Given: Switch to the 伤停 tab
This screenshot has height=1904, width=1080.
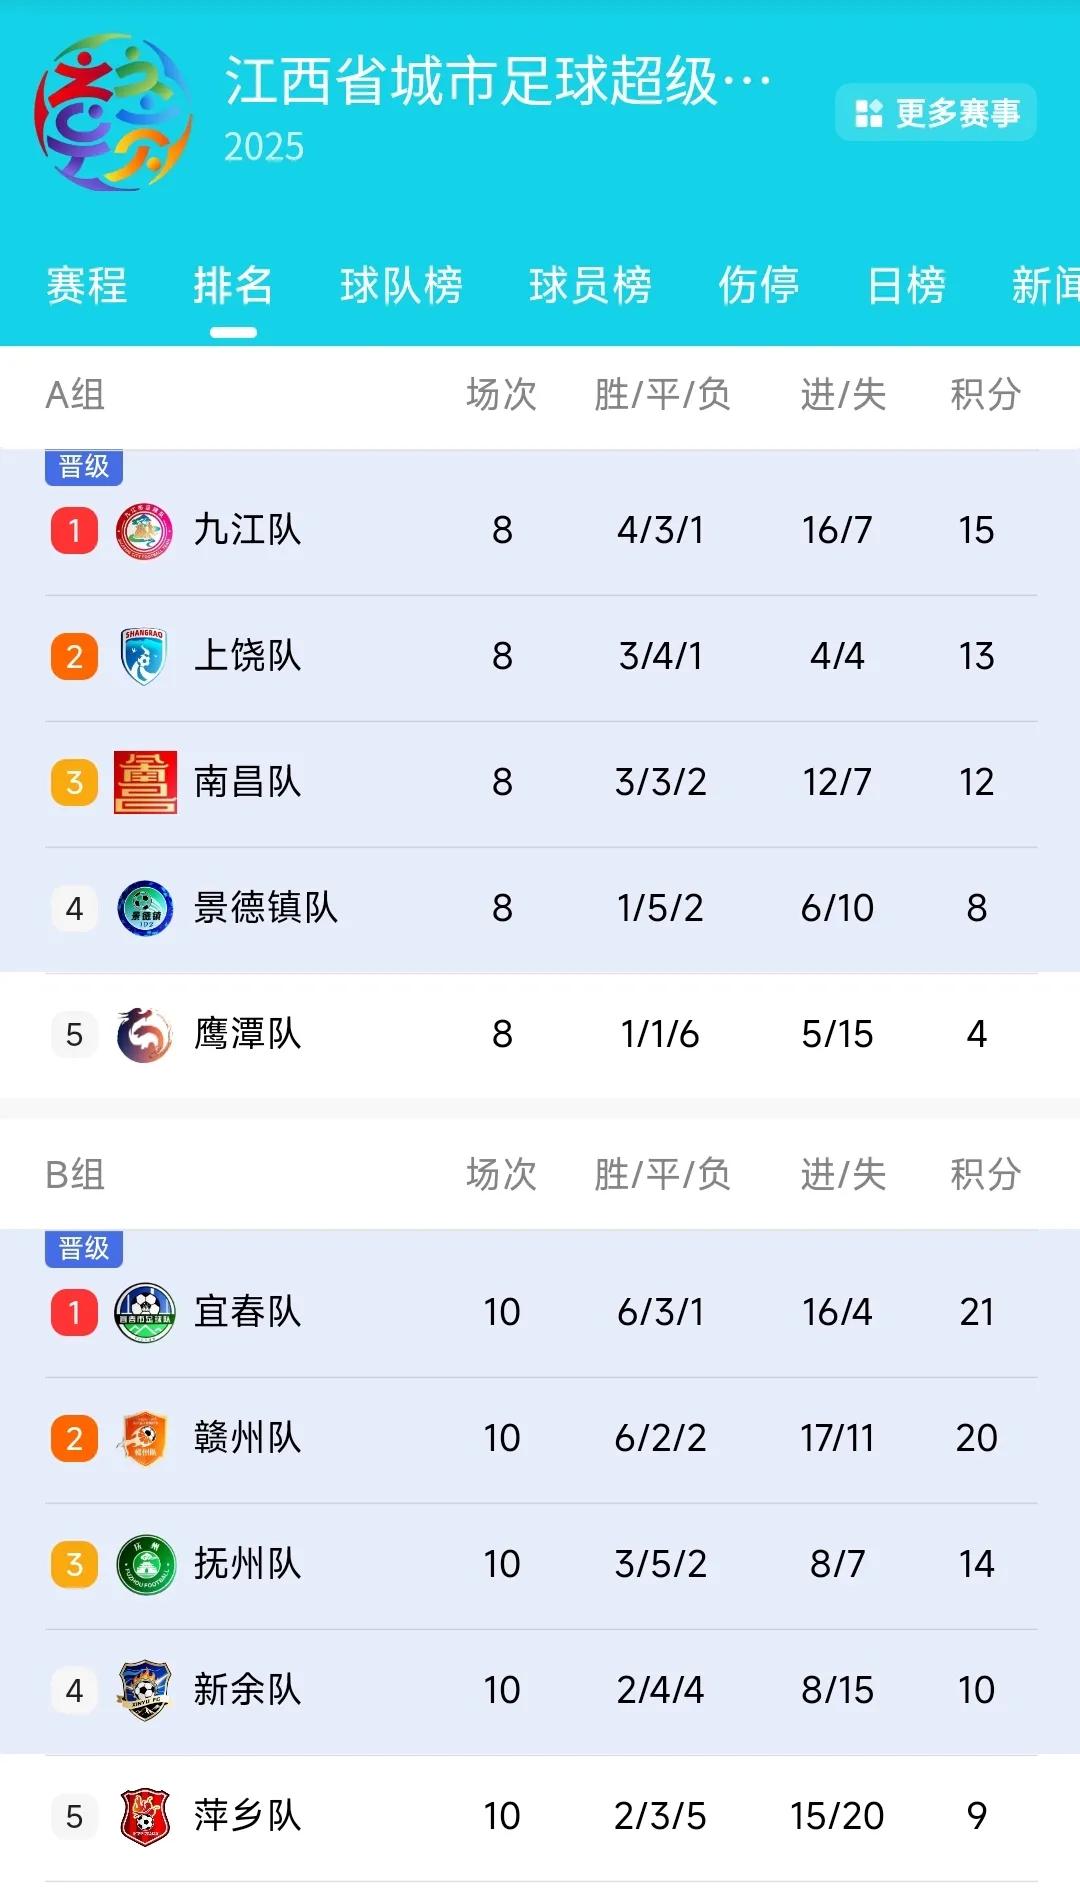Looking at the screenshot, I should (759, 286).
